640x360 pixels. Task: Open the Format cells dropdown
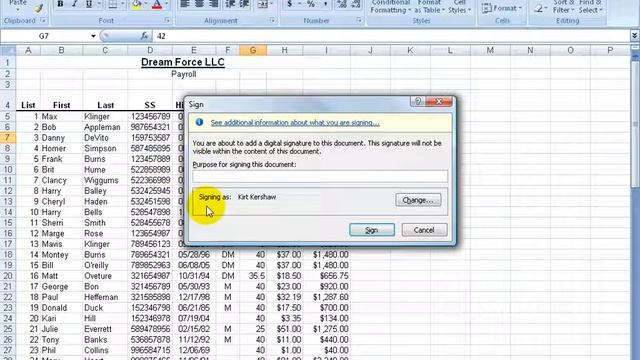click(x=502, y=8)
